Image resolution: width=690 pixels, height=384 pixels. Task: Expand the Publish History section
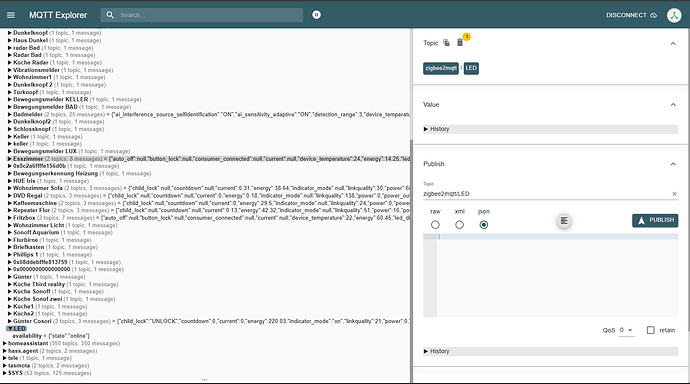click(551, 351)
